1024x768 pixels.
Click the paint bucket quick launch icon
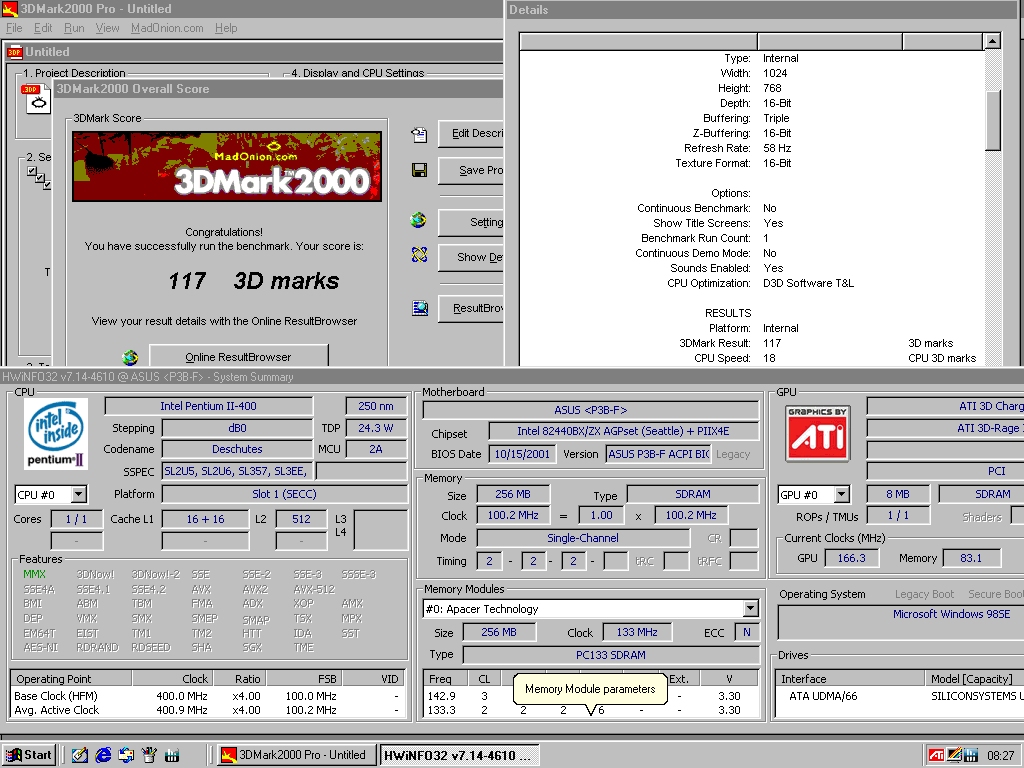click(149, 755)
